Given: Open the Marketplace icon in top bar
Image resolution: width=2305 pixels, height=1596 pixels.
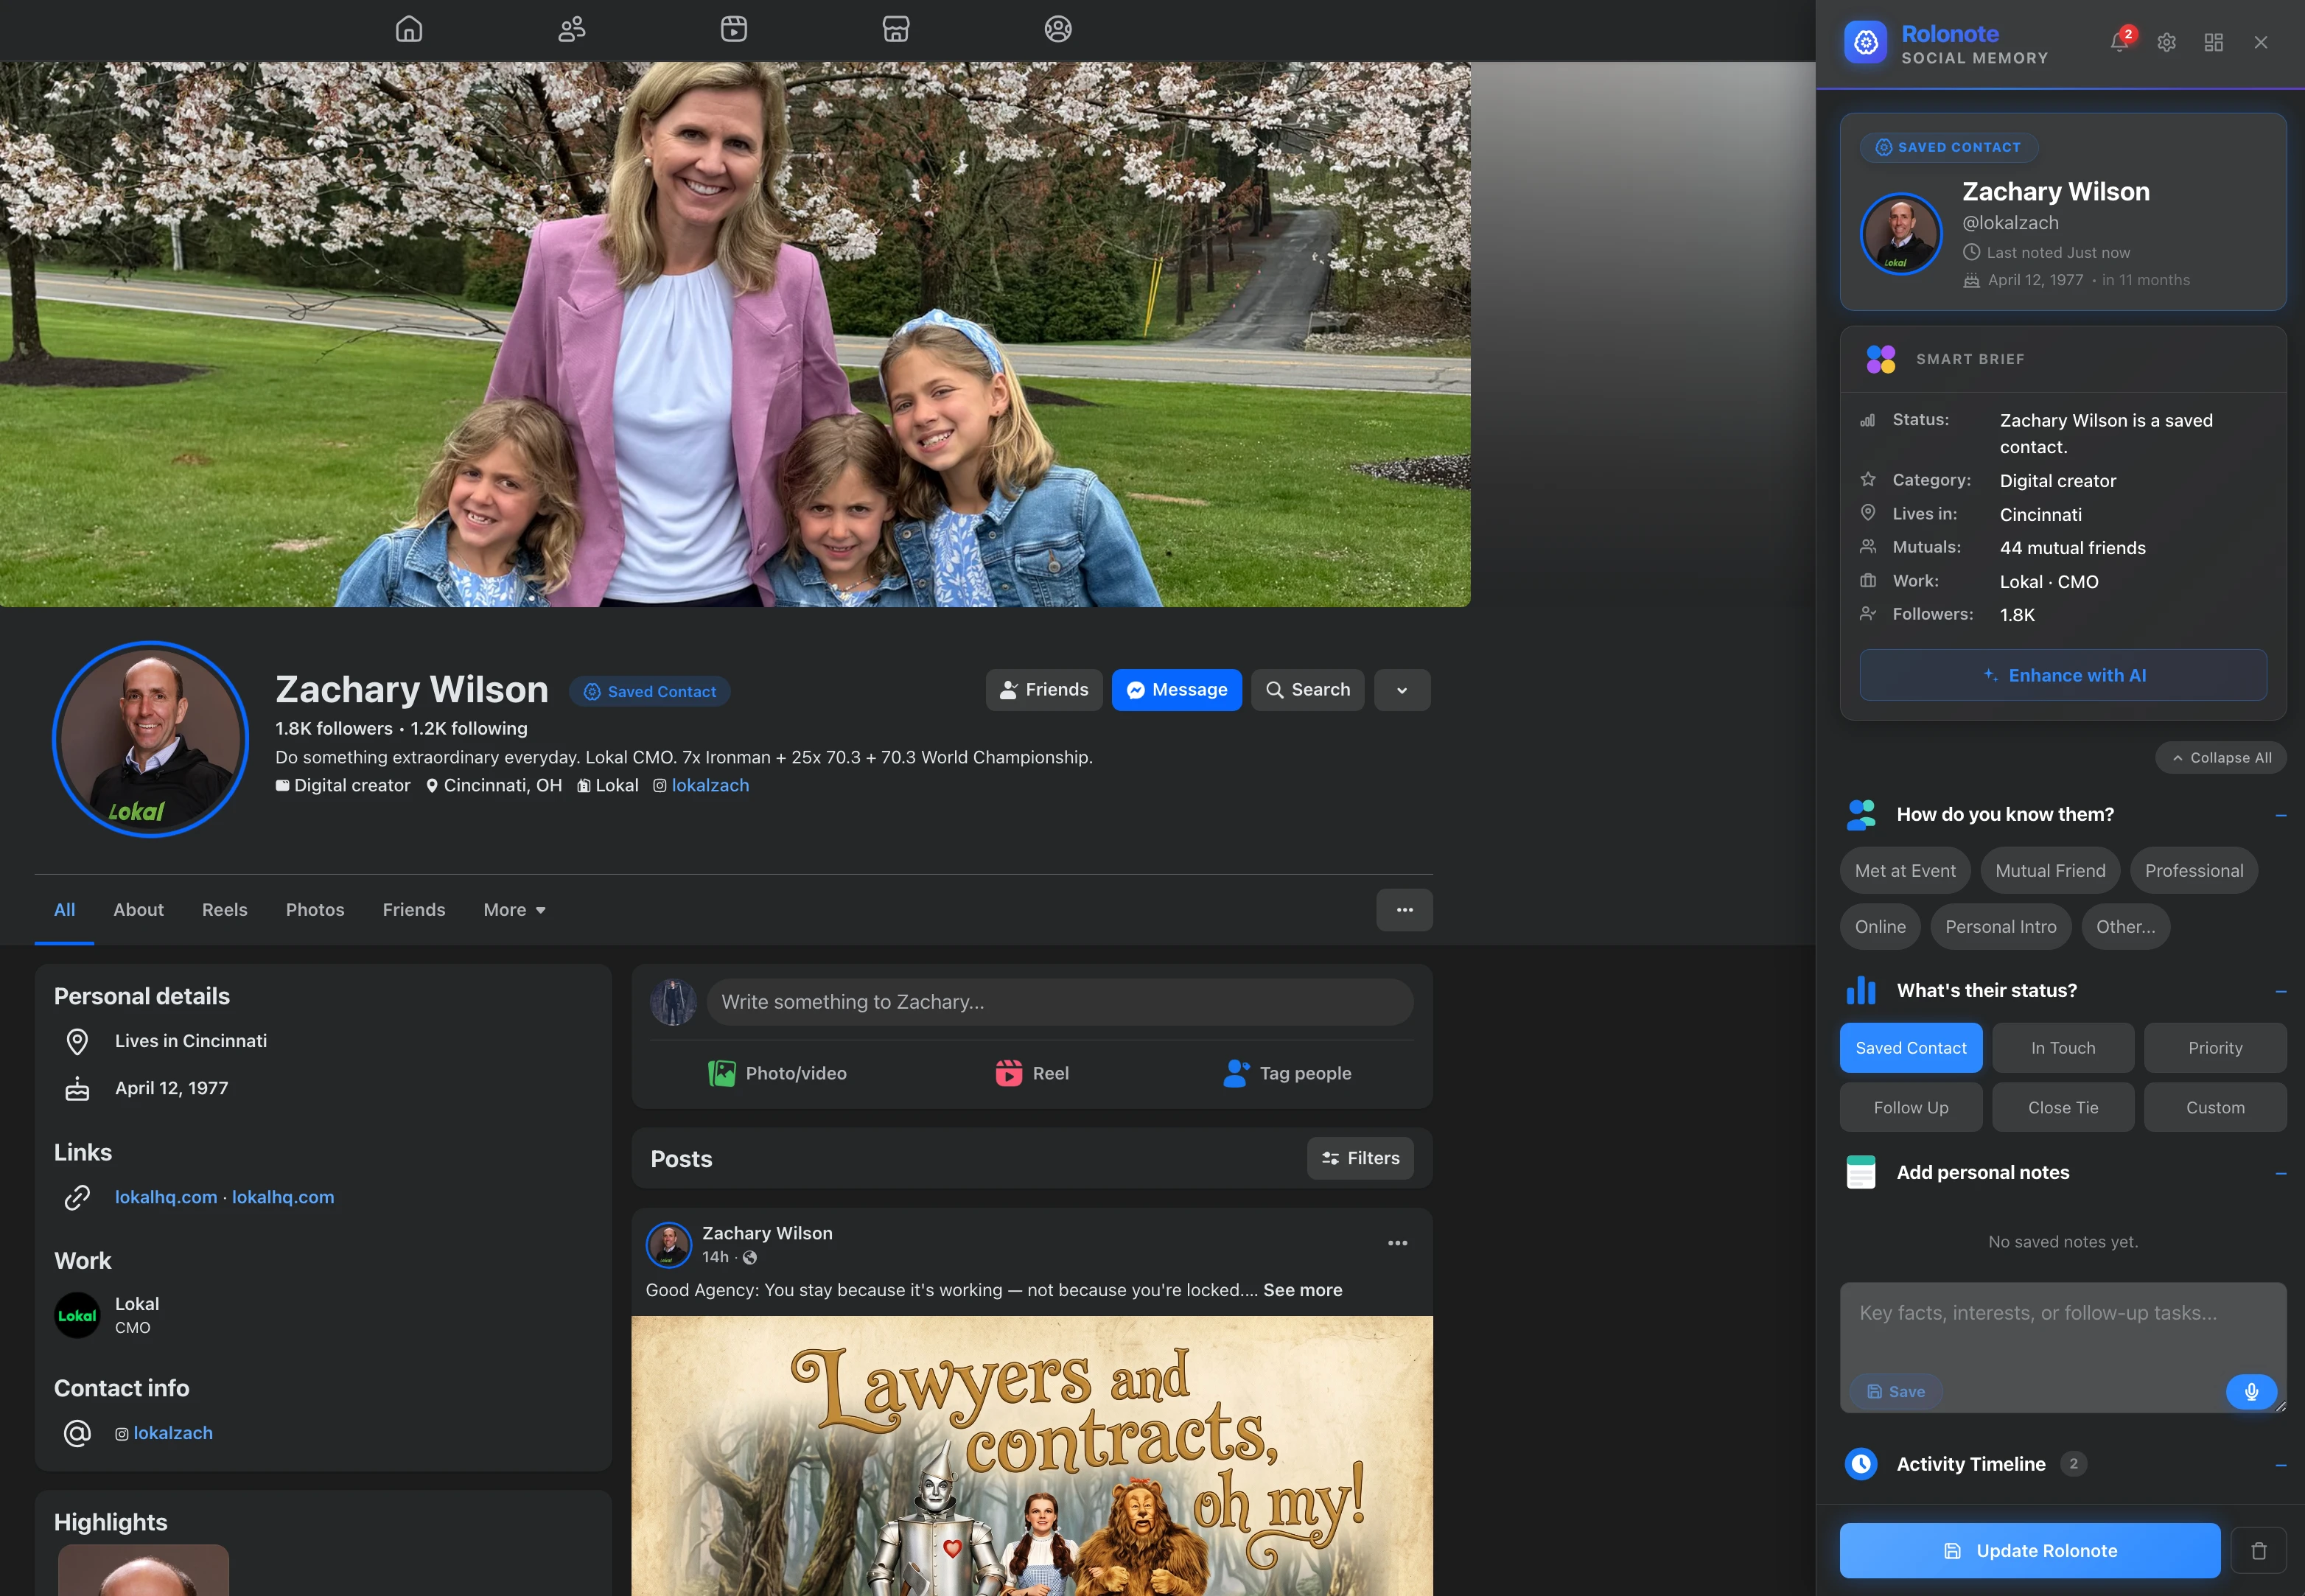Looking at the screenshot, I should click(x=896, y=29).
